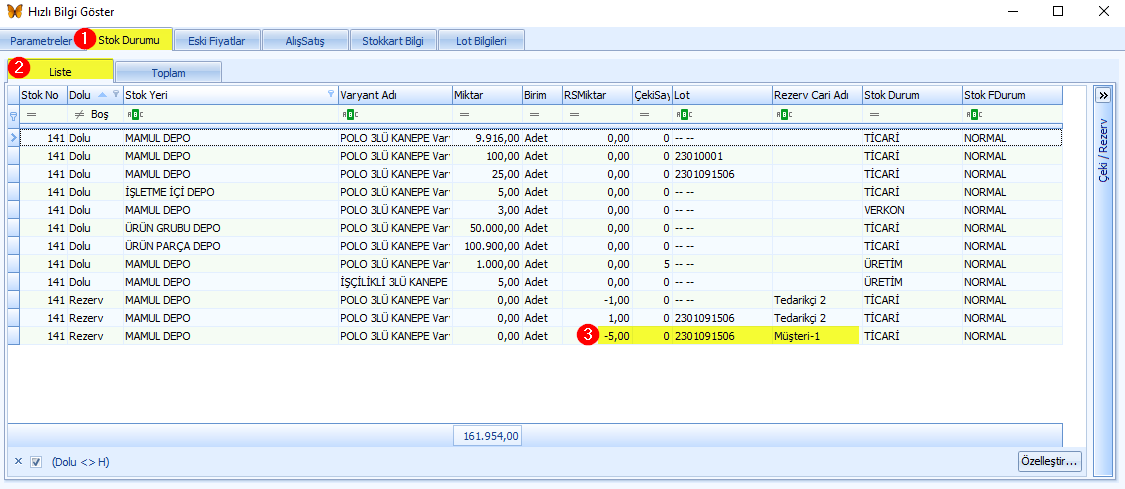
Task: Switch to the Eski Fiyatlar tab
Action: click(217, 41)
